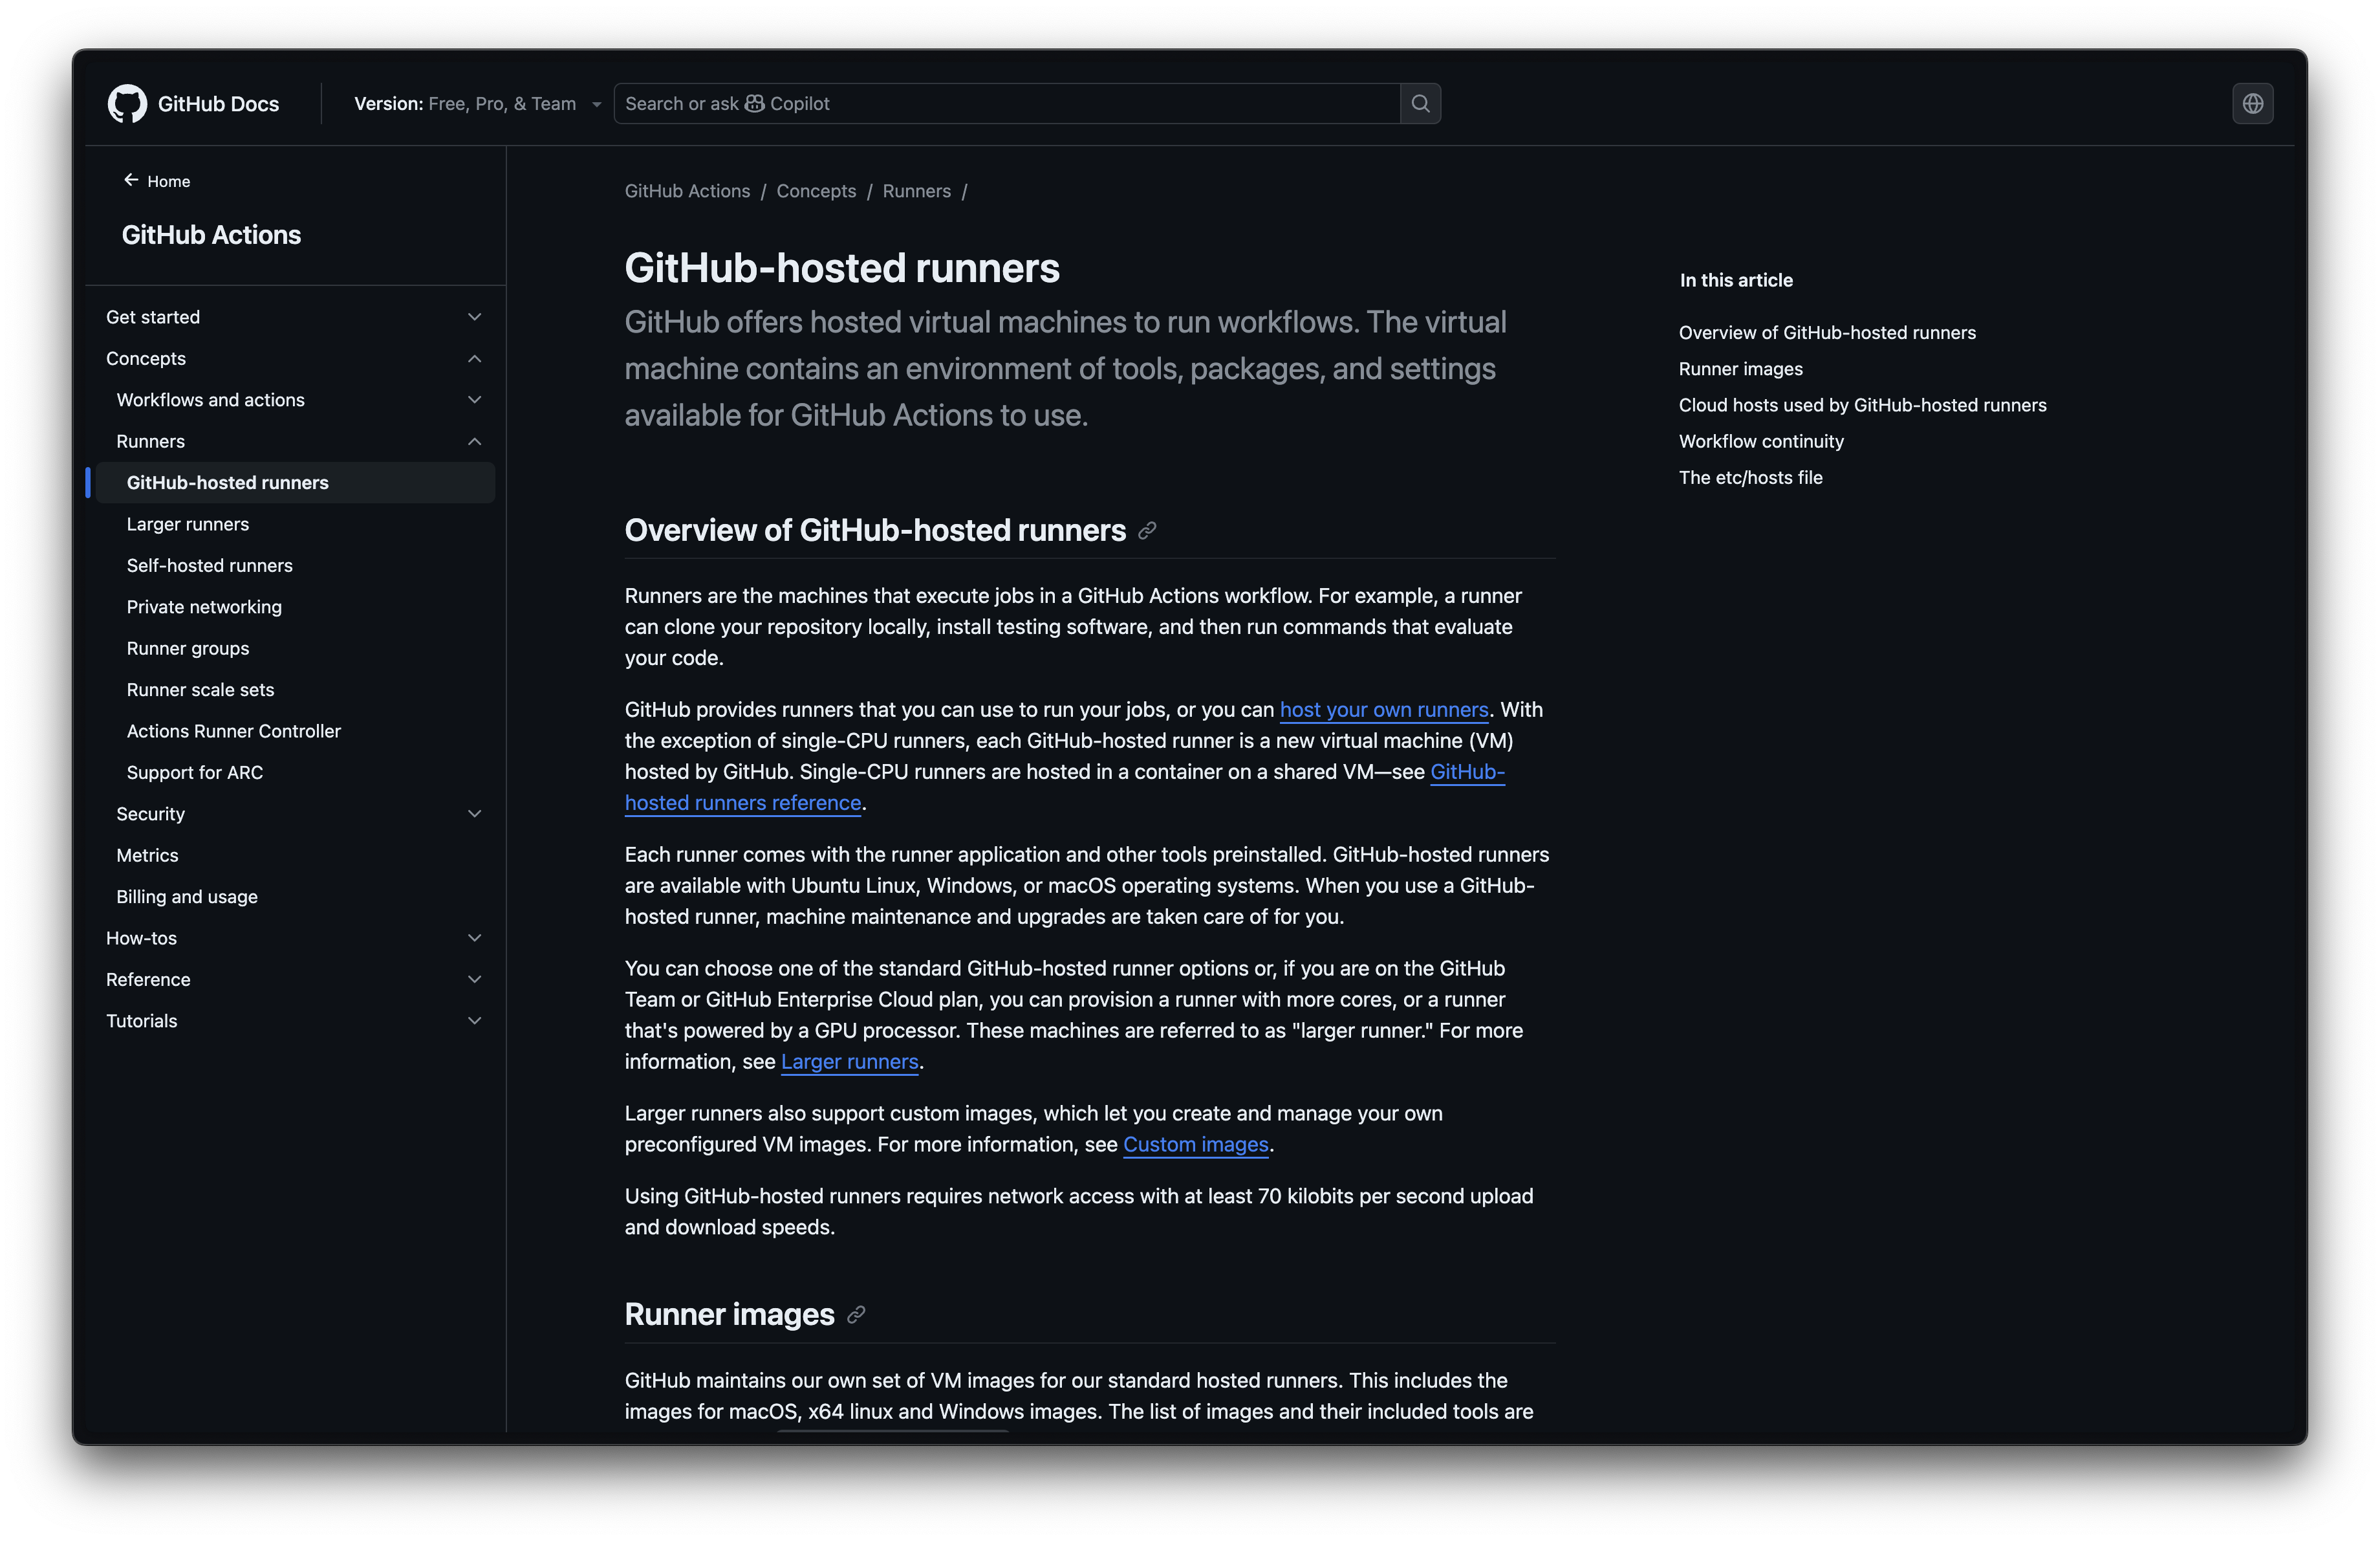Click the Custom images link

pos(1196,1144)
